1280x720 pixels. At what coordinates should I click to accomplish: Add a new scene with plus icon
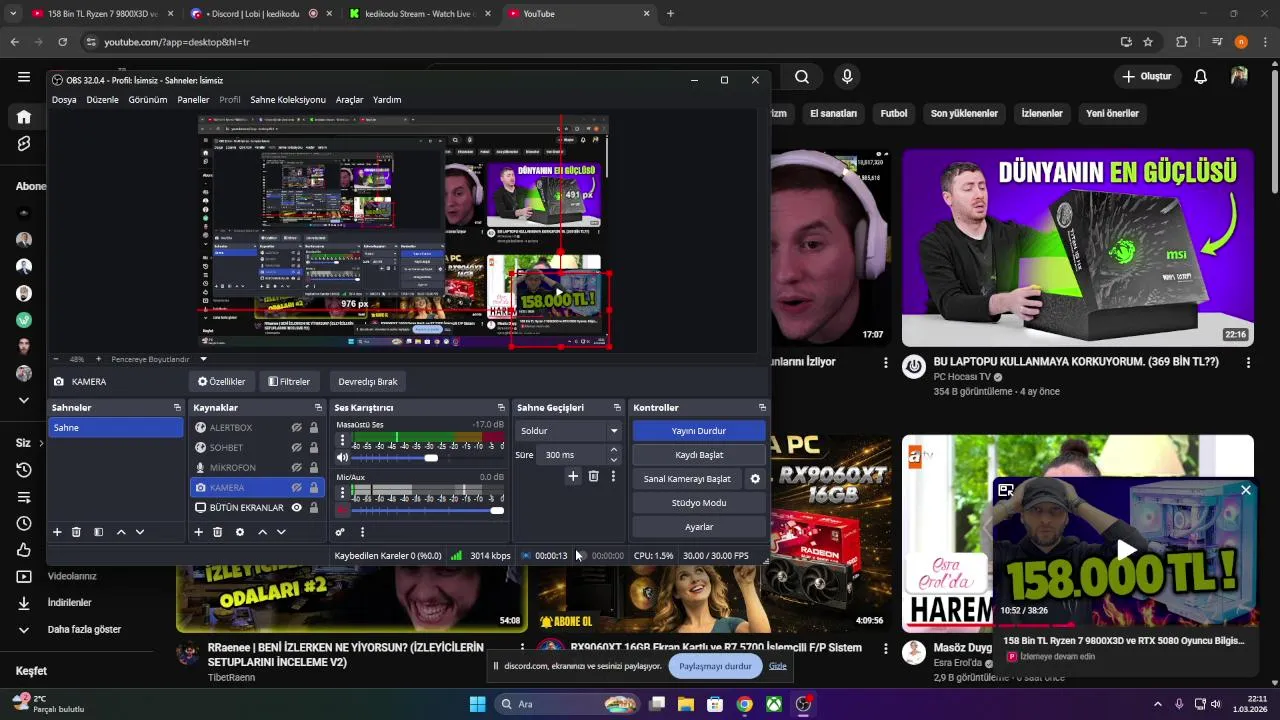pos(57,532)
